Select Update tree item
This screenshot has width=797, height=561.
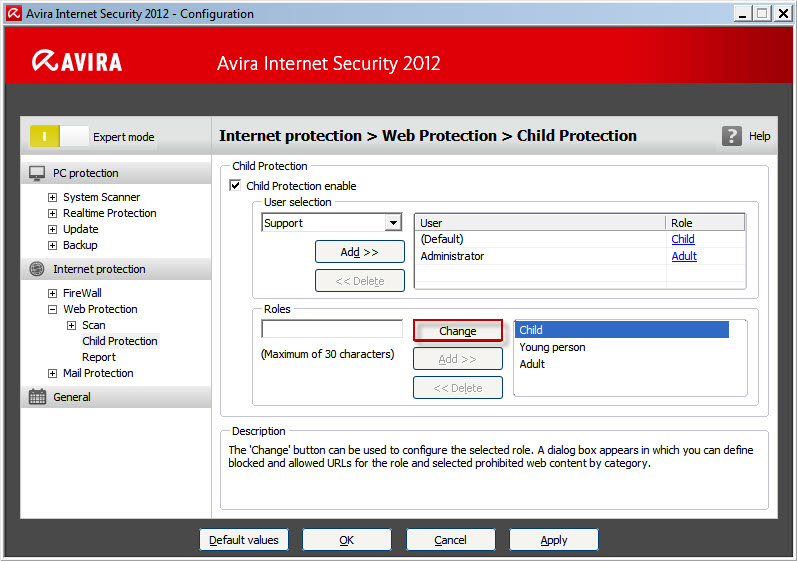81,229
